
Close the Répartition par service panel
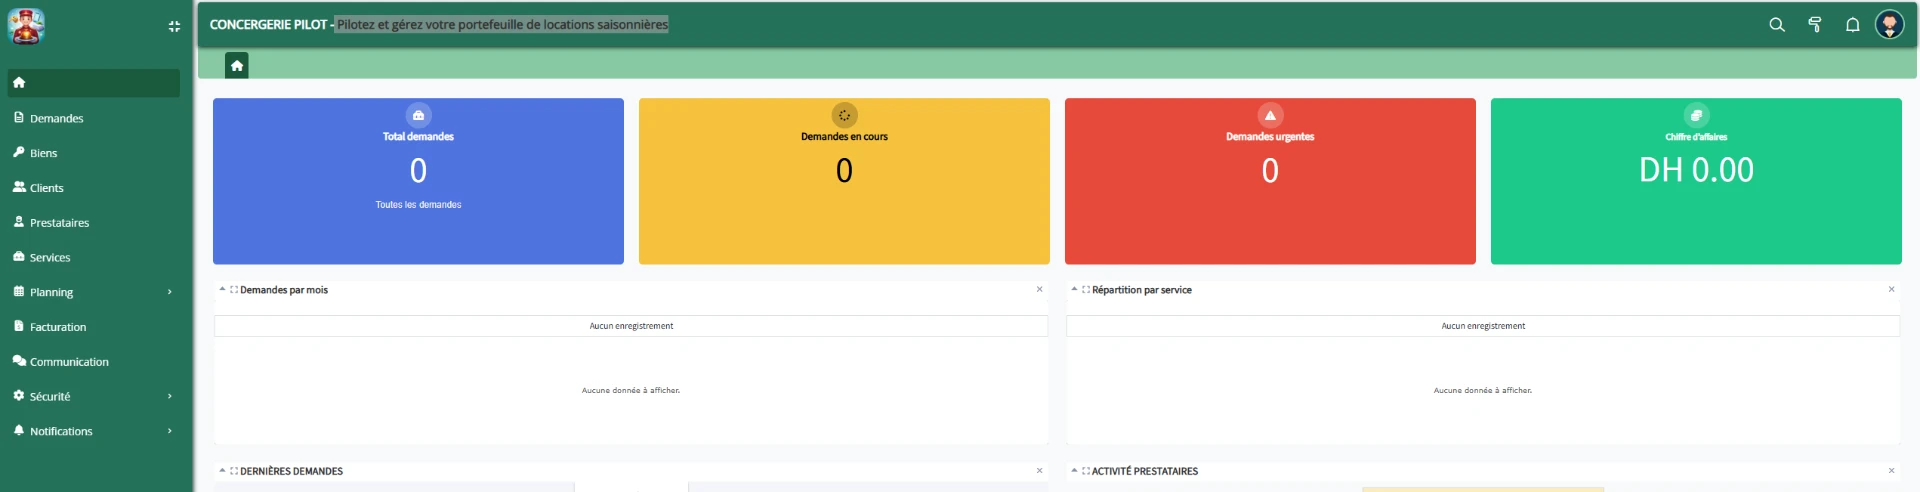(x=1891, y=289)
